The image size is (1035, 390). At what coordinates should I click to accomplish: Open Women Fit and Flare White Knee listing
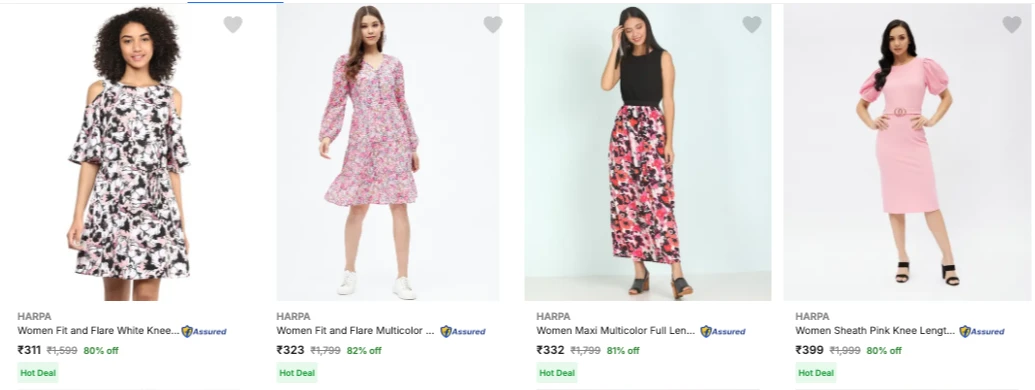pyautogui.click(x=98, y=331)
